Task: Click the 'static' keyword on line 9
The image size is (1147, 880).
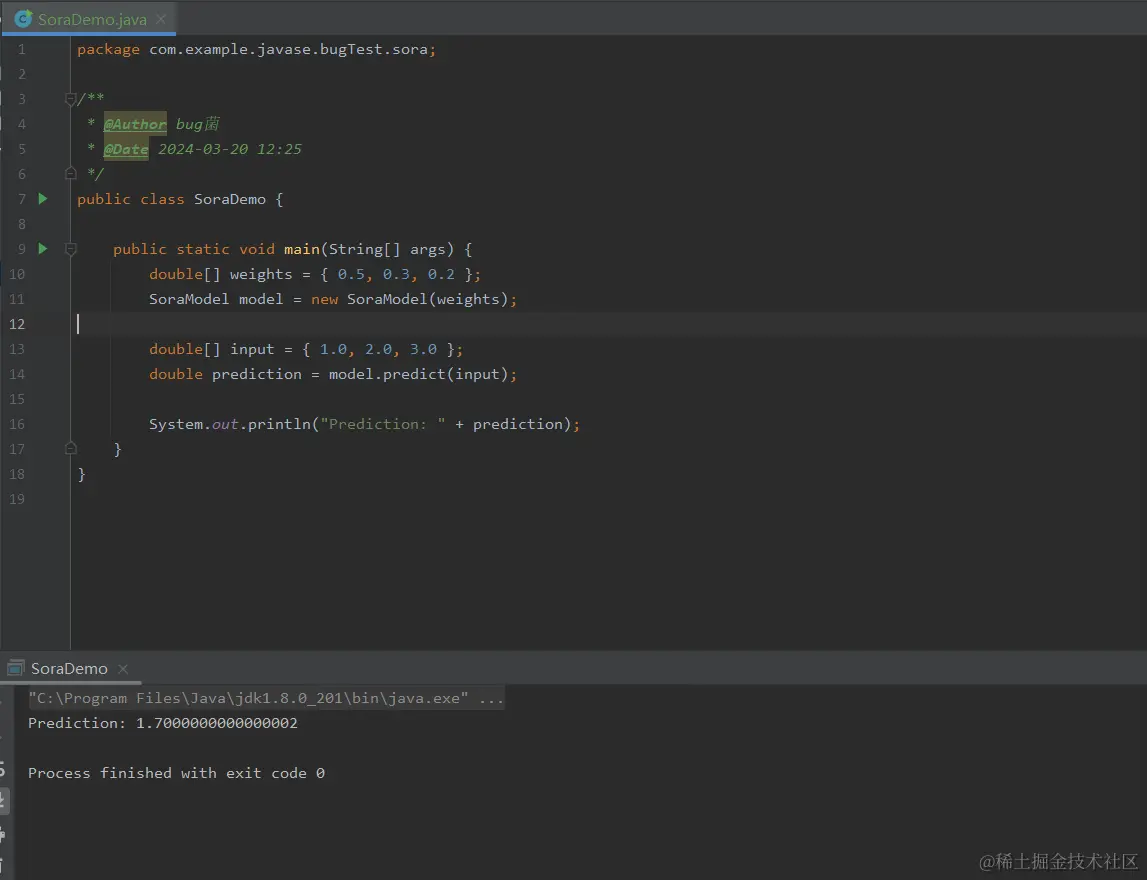Action: (203, 249)
